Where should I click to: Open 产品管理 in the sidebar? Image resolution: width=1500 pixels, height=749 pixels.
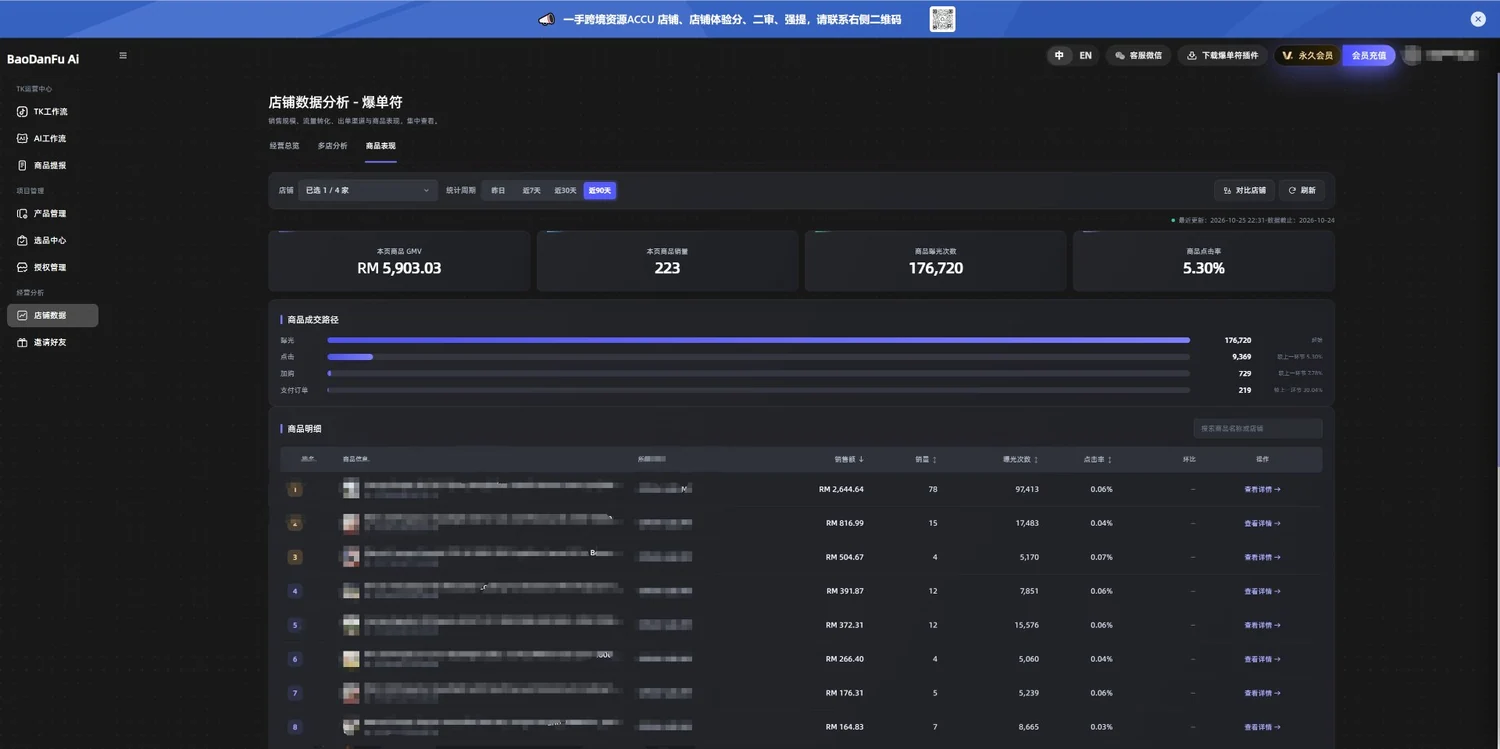point(52,213)
